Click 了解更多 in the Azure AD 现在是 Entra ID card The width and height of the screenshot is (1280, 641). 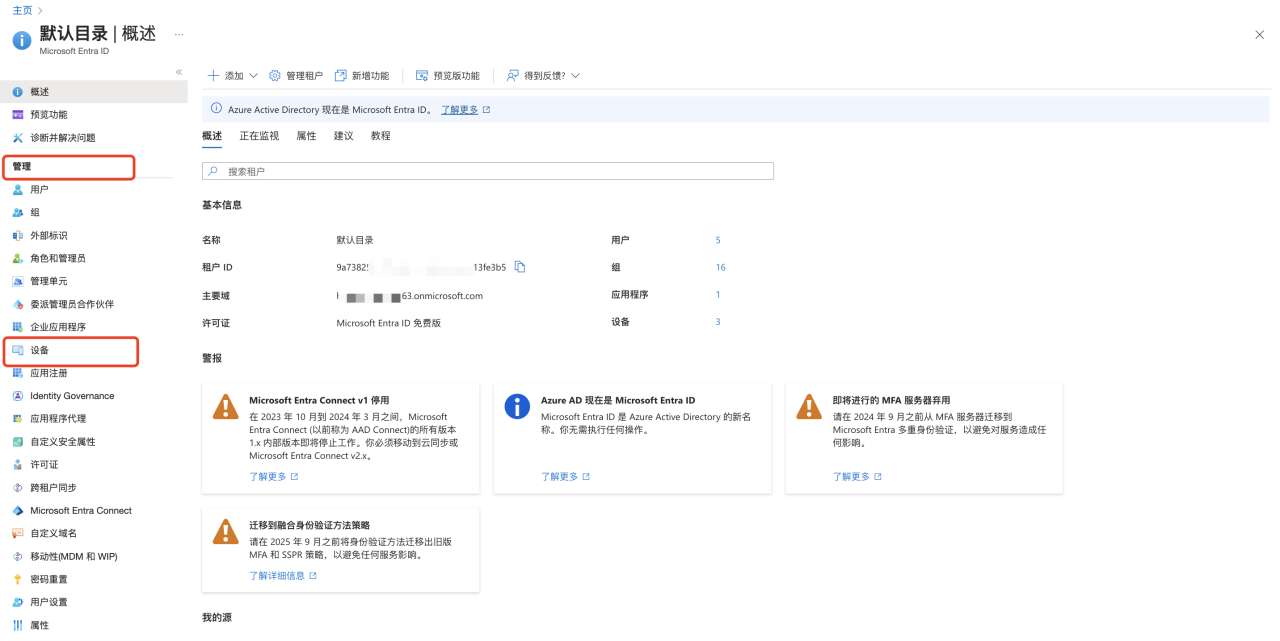pos(565,477)
